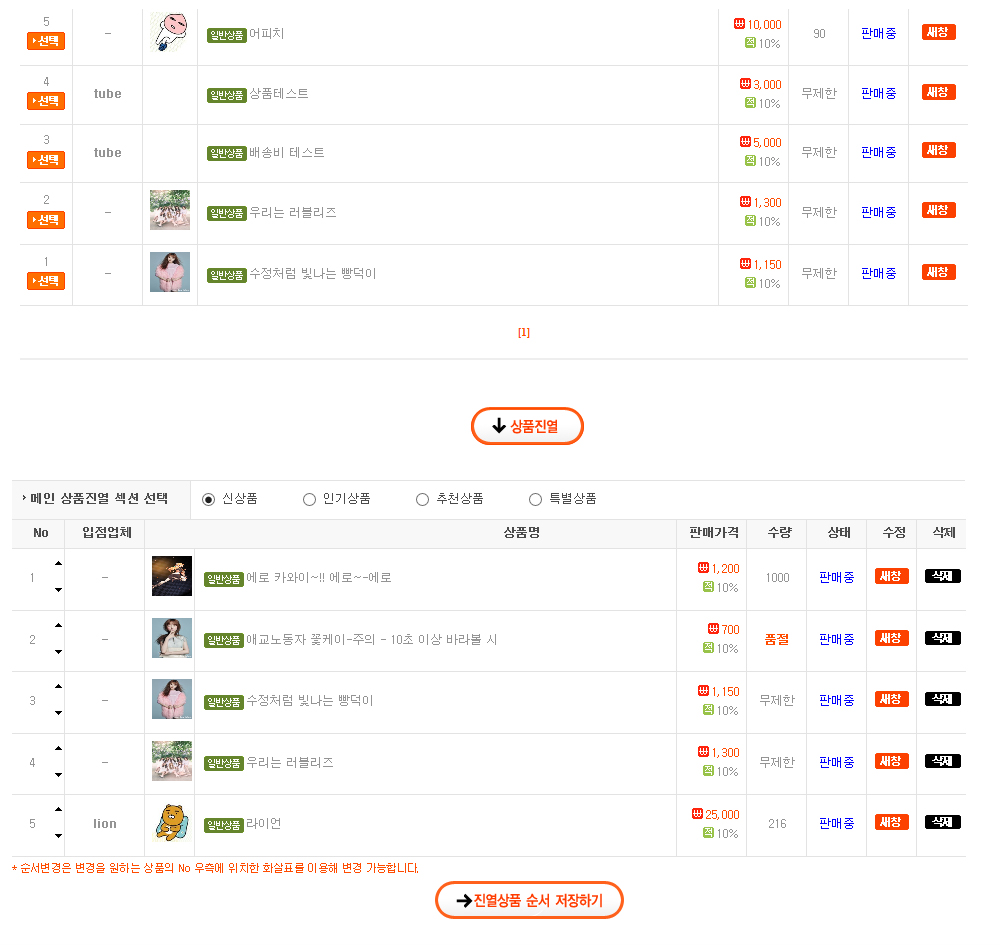This screenshot has height=945, width=1000.
Task: Choose the 추천상품 section radio button
Action: [x=422, y=499]
